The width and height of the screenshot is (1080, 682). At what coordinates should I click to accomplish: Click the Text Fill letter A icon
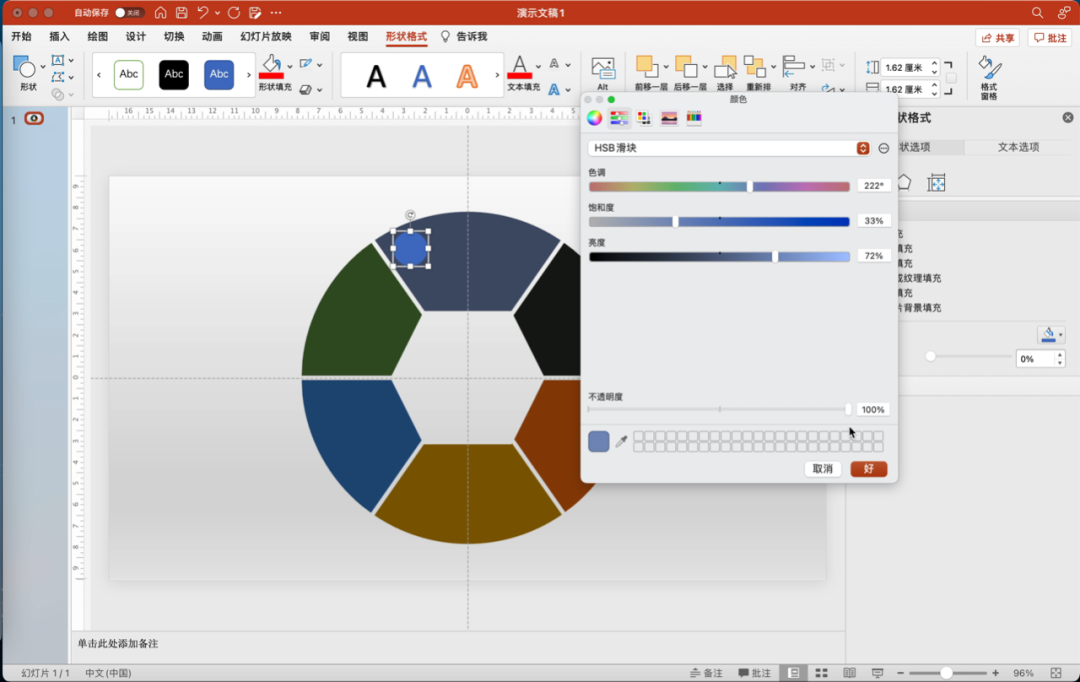click(x=519, y=67)
